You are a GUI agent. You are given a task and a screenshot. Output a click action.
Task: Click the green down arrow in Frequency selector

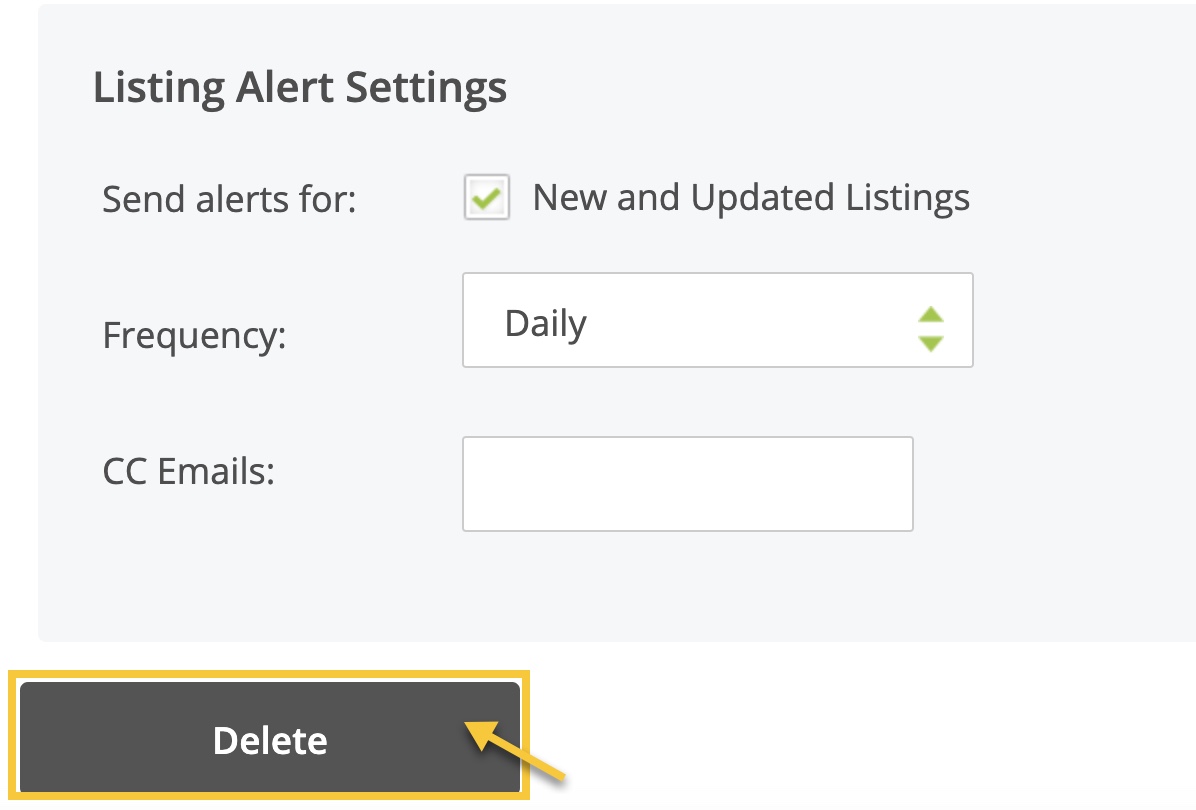931,343
